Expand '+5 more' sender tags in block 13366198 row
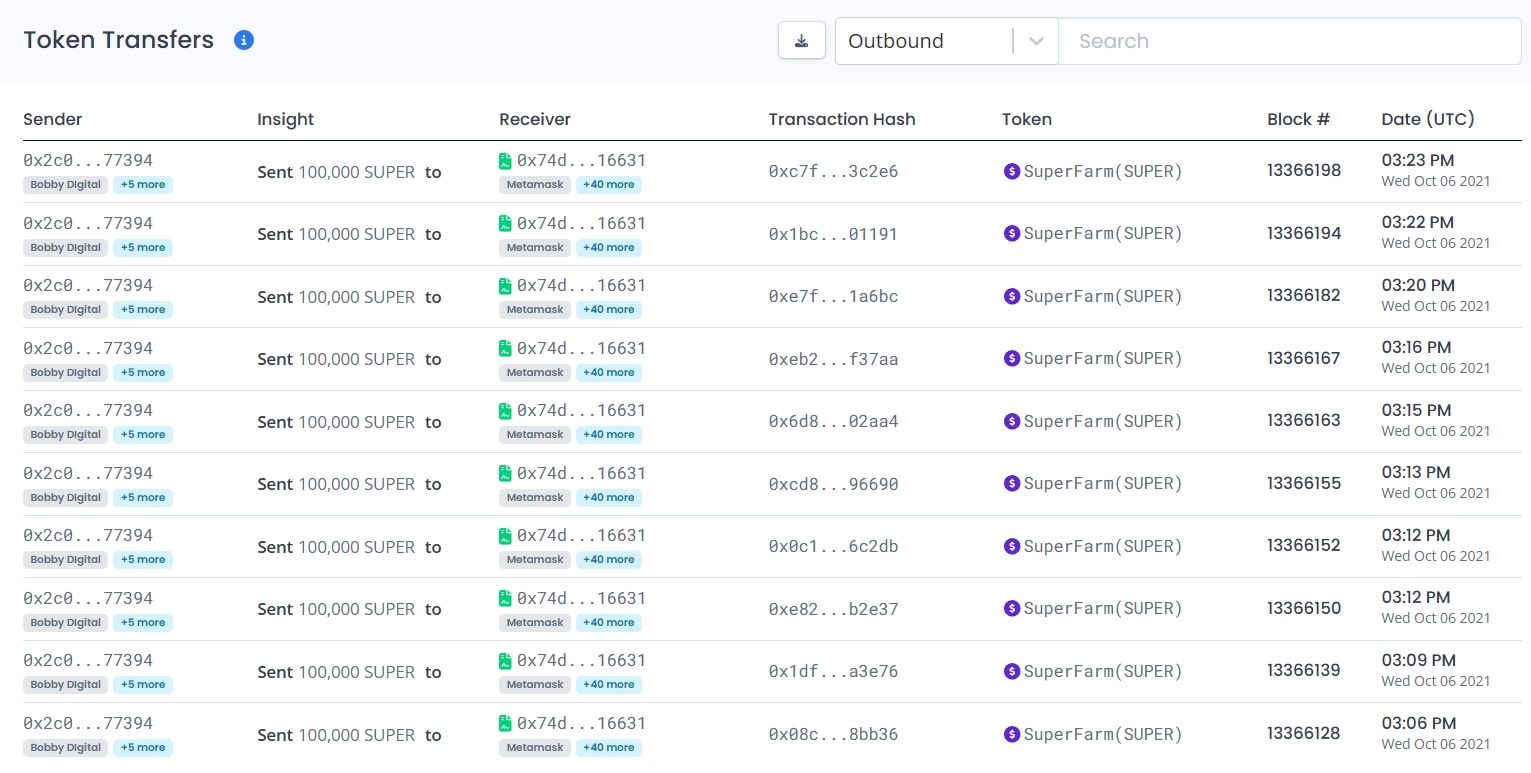This screenshot has width=1531, height=773. [x=143, y=185]
